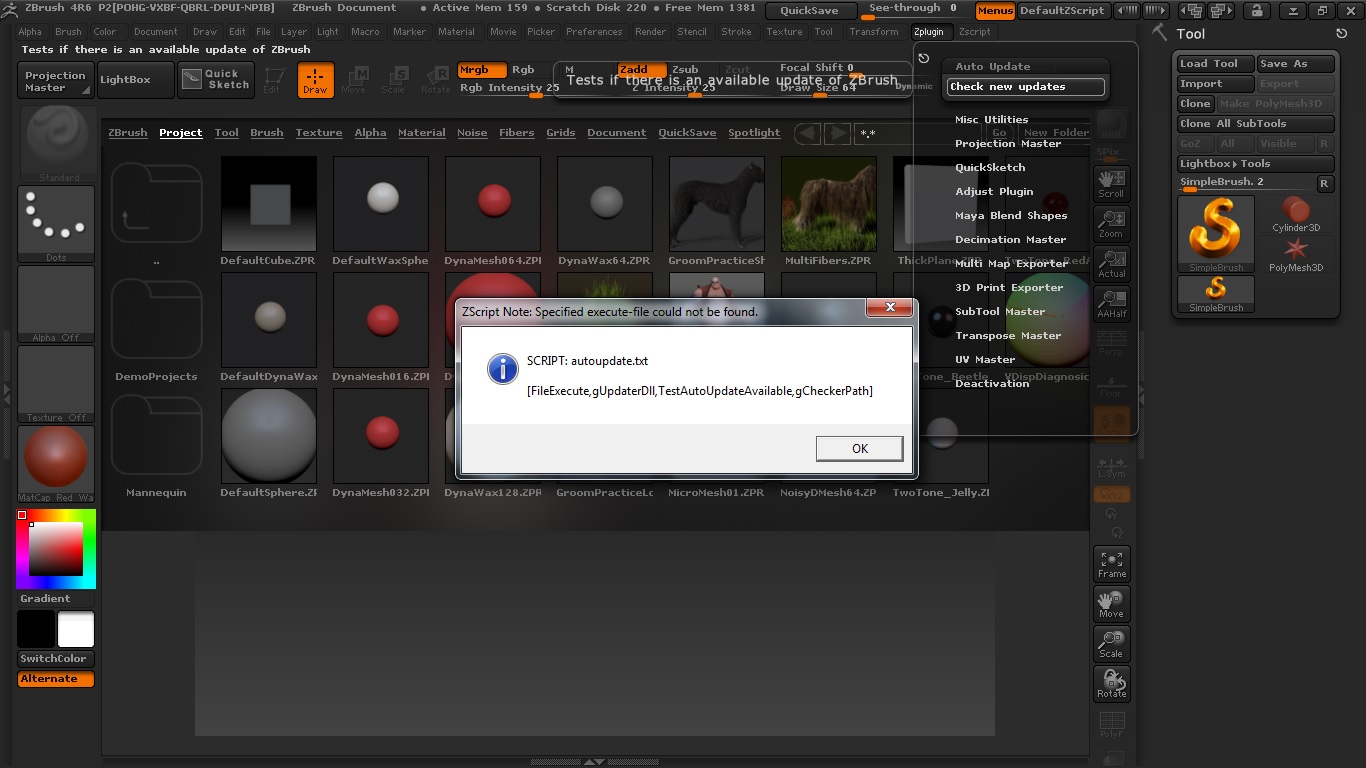The image size is (1366, 768).
Task: Open the Dots stroke type selector
Action: click(56, 224)
